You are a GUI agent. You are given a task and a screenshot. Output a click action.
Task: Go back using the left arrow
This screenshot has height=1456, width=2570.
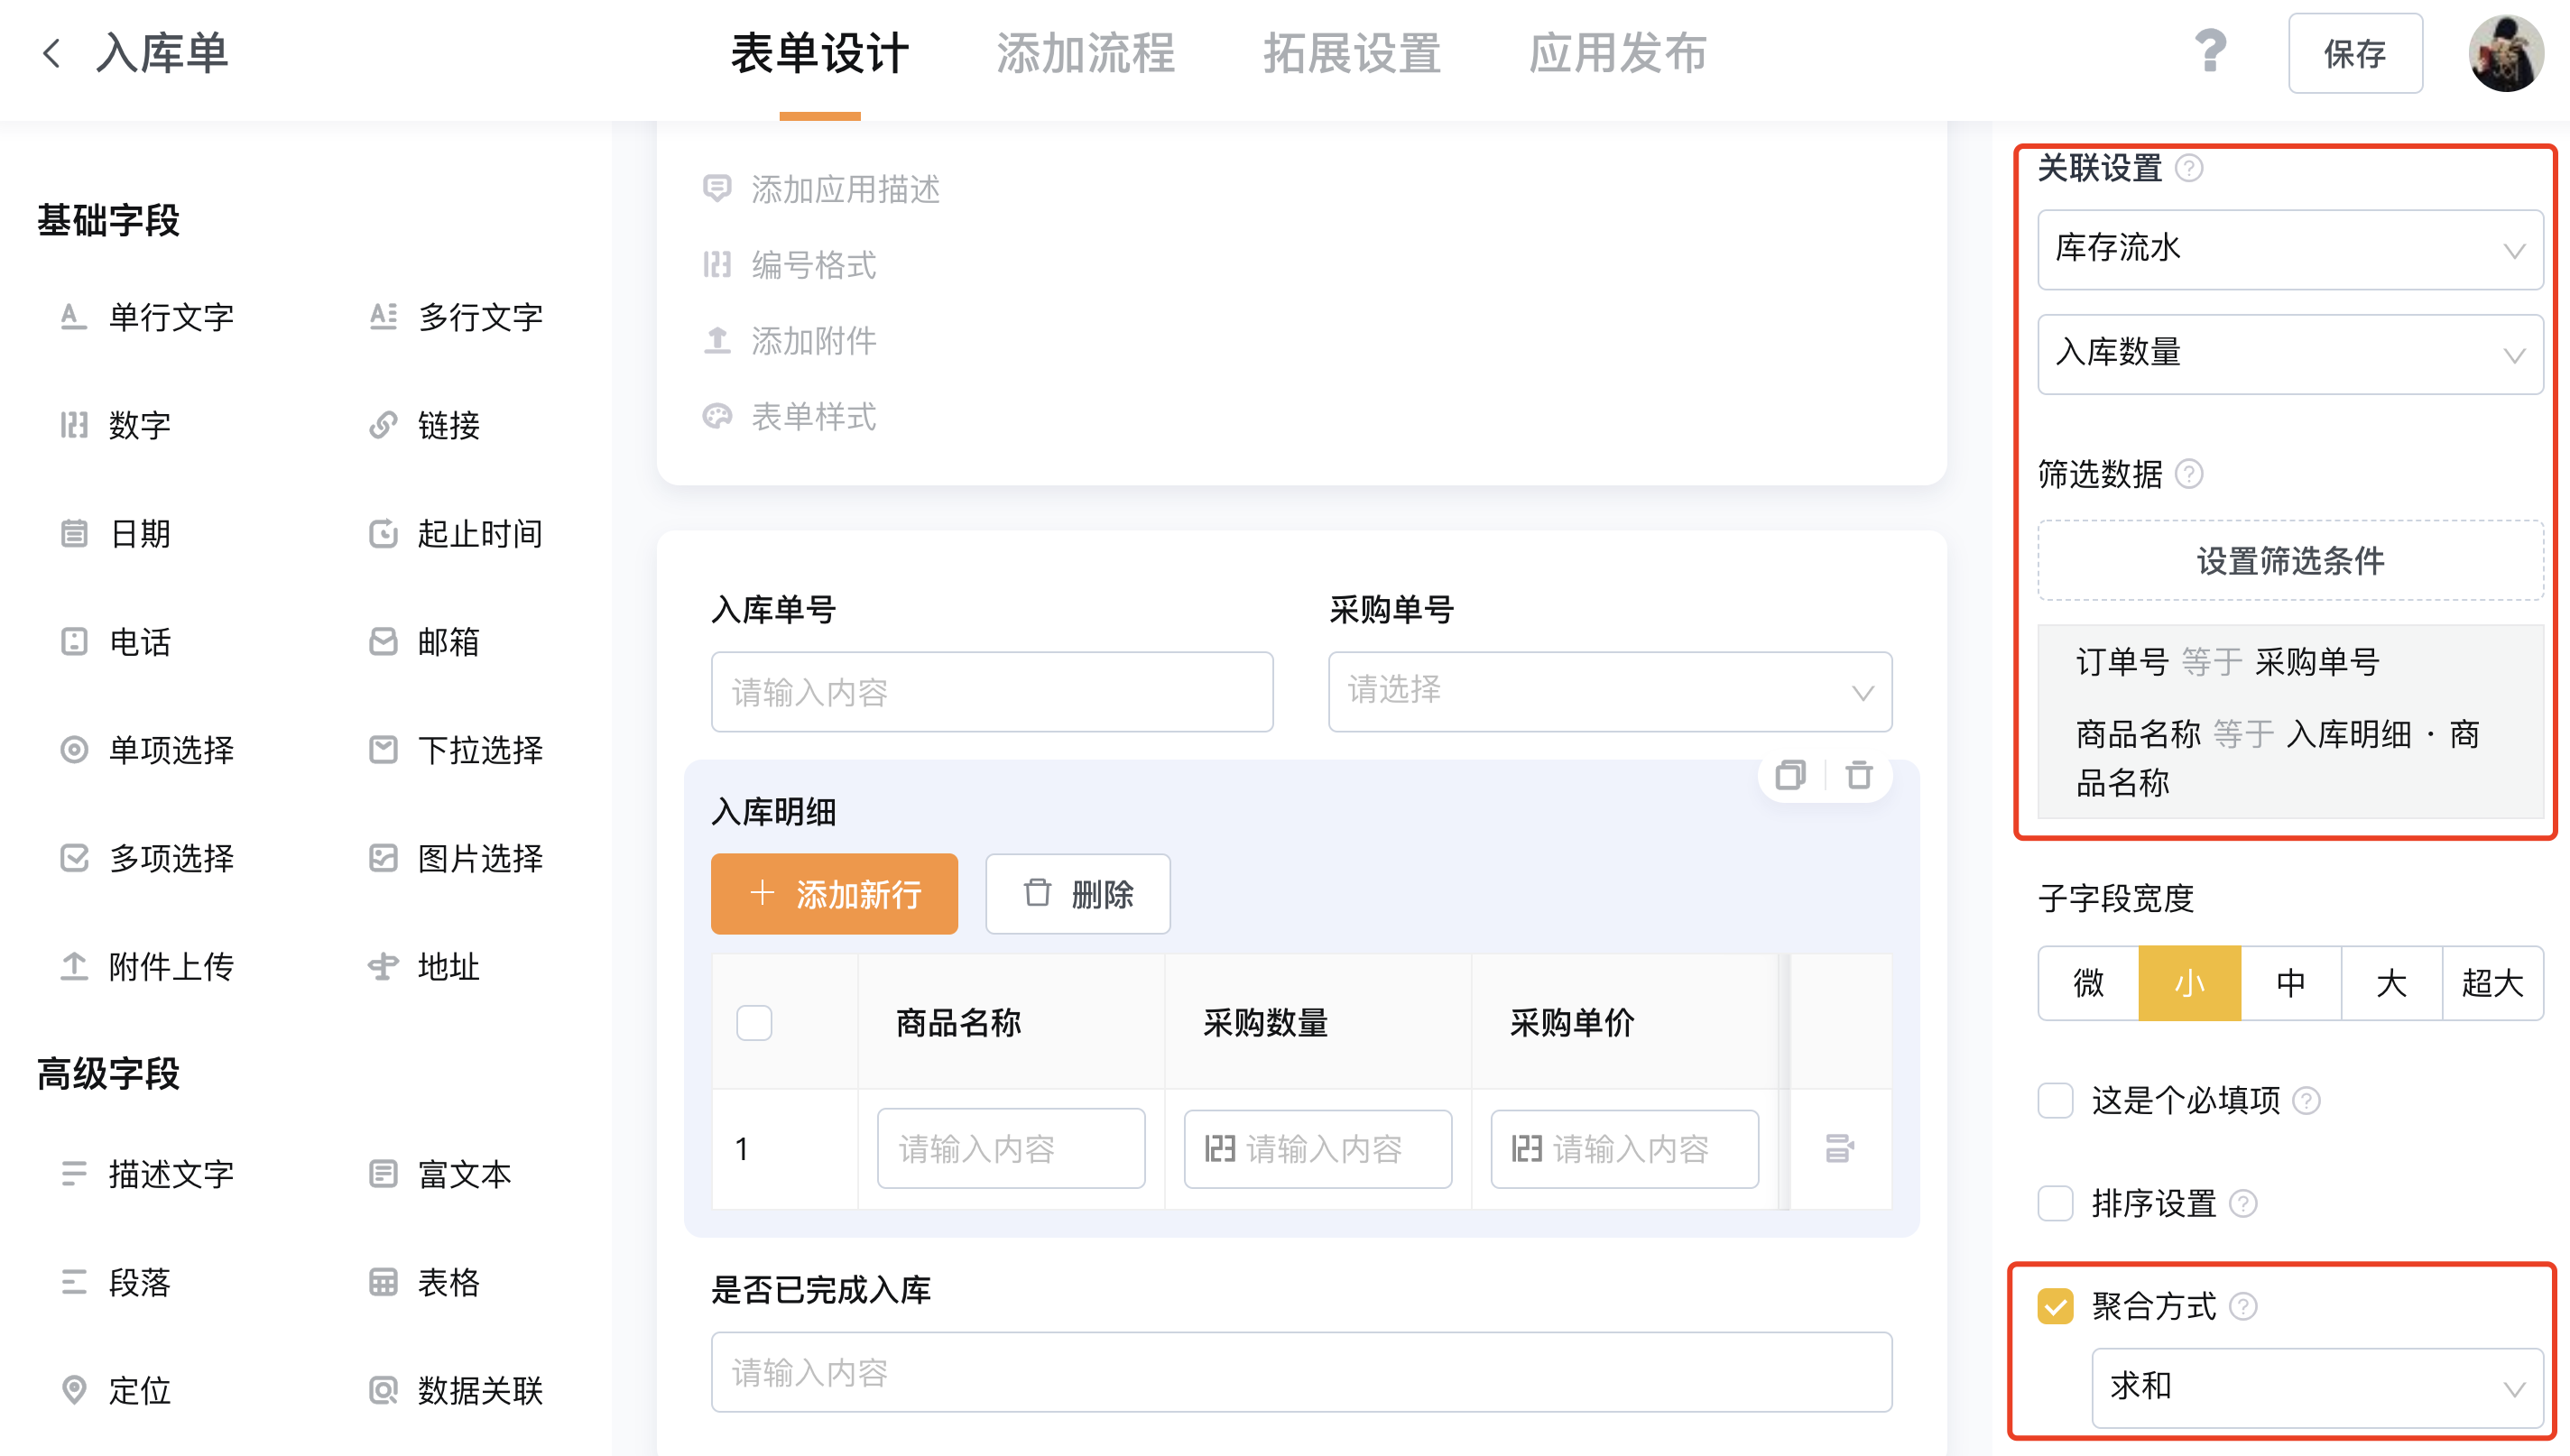[x=52, y=53]
